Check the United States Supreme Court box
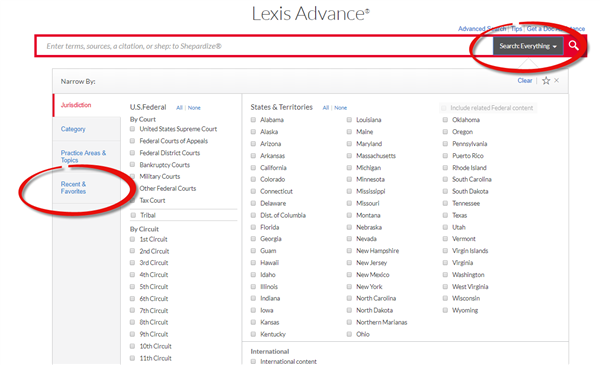Viewport: 600px width, 365px height. click(x=132, y=129)
